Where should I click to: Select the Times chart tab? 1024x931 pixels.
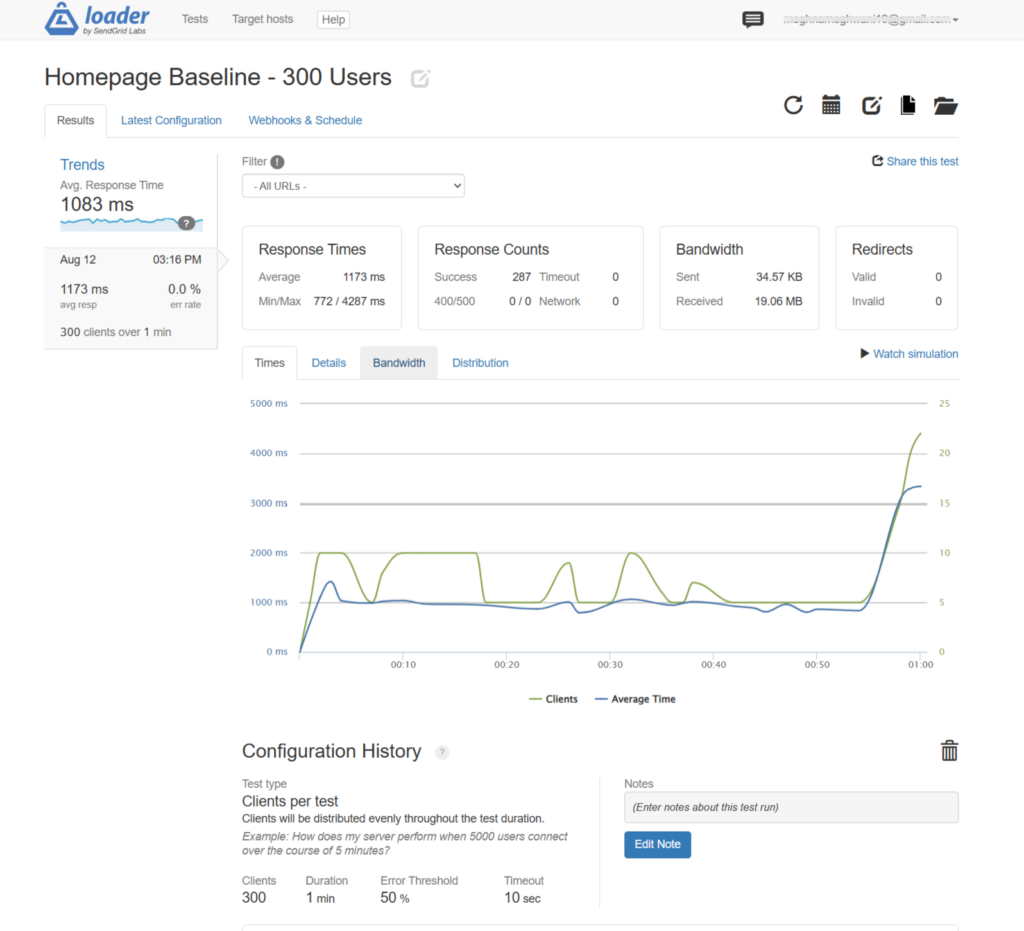click(x=269, y=363)
